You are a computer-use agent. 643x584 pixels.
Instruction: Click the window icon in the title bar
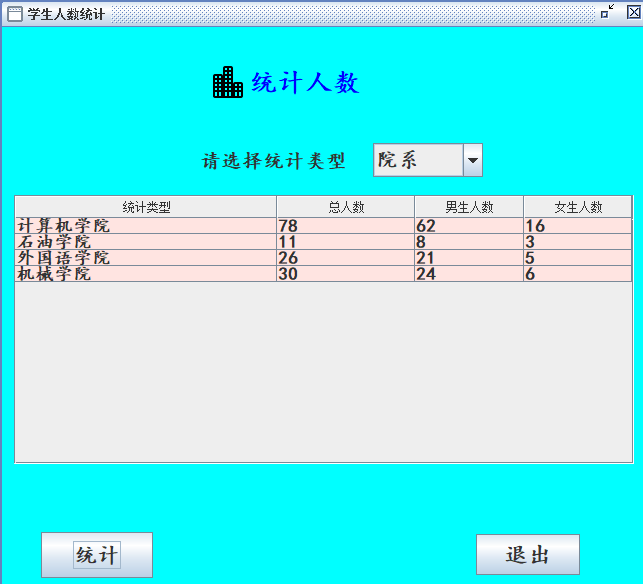coord(15,14)
